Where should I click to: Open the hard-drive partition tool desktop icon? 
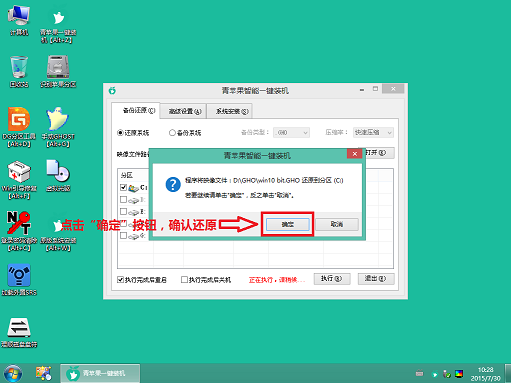pyautogui.click(x=58, y=72)
